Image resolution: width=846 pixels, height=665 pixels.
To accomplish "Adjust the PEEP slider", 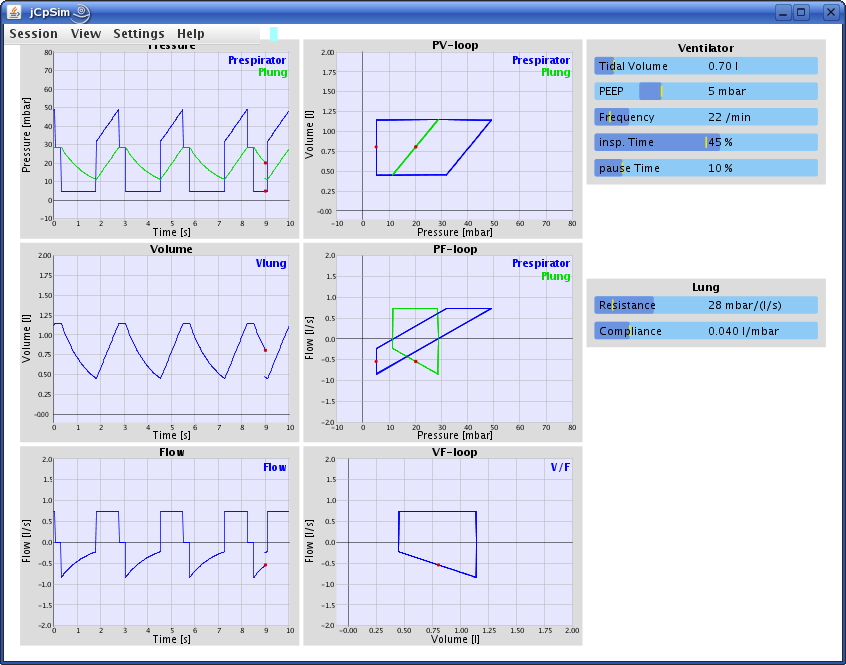I will [706, 91].
